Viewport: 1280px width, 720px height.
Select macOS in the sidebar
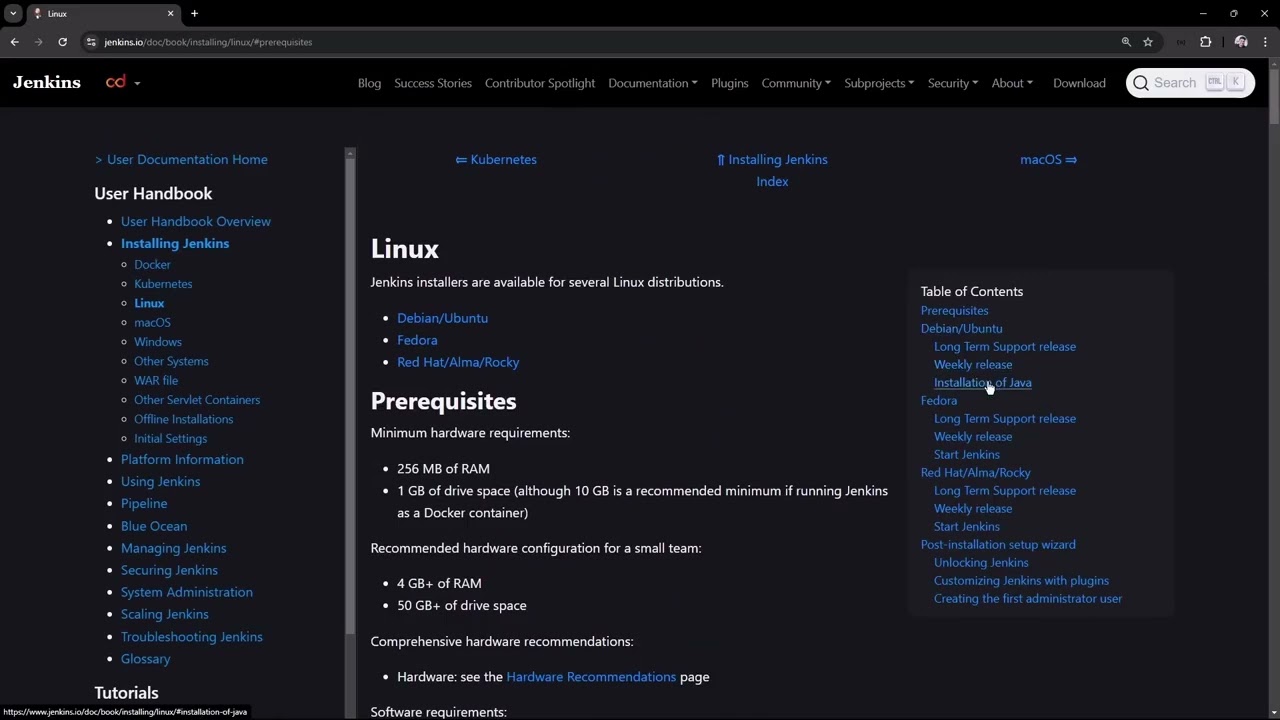click(152, 322)
